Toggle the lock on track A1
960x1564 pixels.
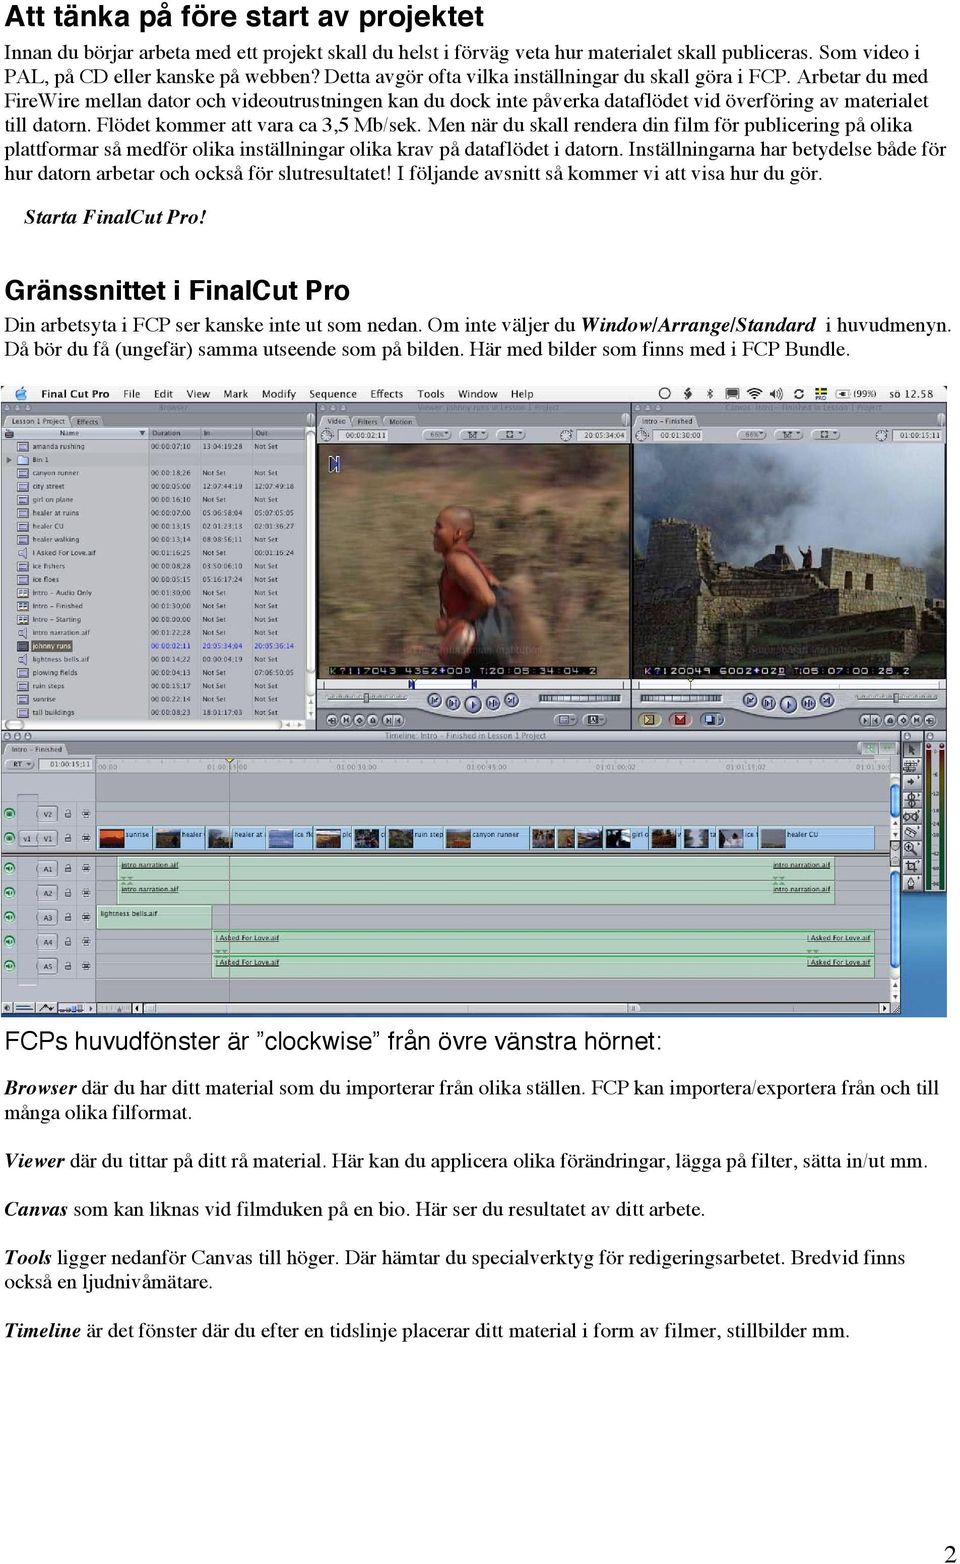(x=68, y=868)
